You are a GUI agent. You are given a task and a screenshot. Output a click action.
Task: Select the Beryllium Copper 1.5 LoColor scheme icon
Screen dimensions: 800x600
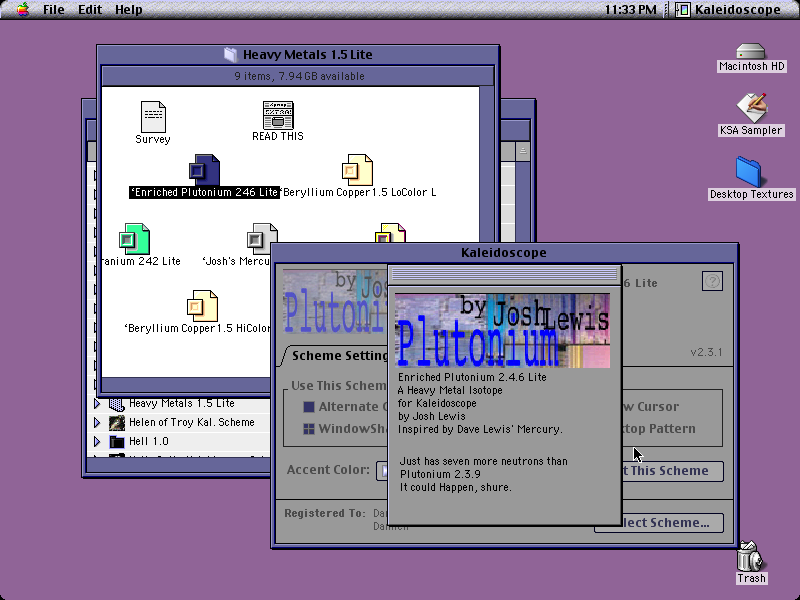pyautogui.click(x=357, y=169)
